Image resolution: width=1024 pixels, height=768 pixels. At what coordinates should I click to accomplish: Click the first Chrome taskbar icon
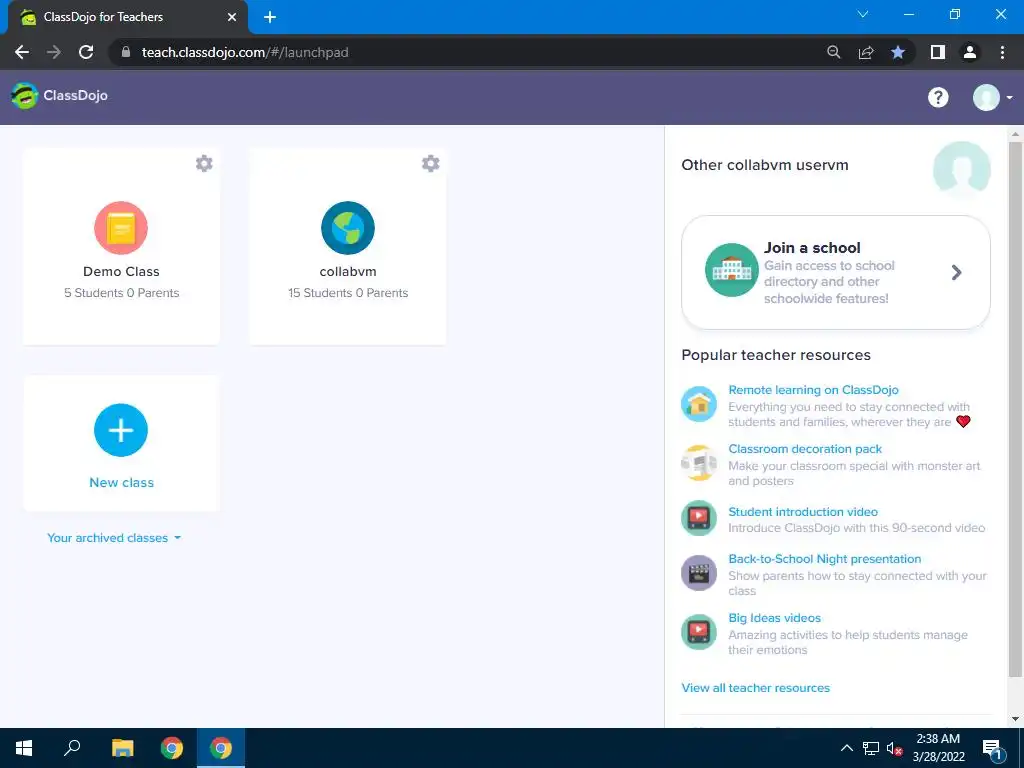pos(172,748)
